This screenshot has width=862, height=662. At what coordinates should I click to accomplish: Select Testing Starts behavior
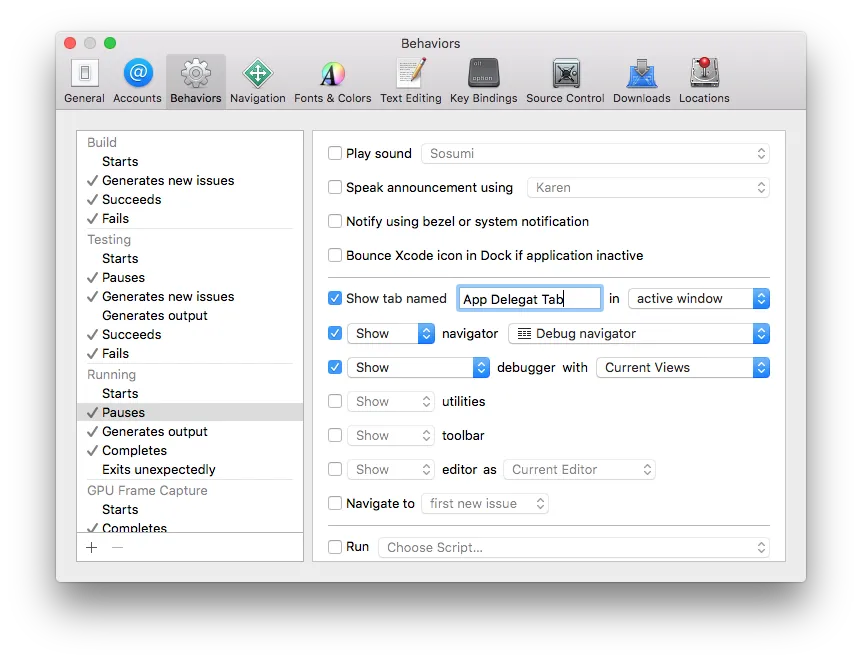click(190, 258)
